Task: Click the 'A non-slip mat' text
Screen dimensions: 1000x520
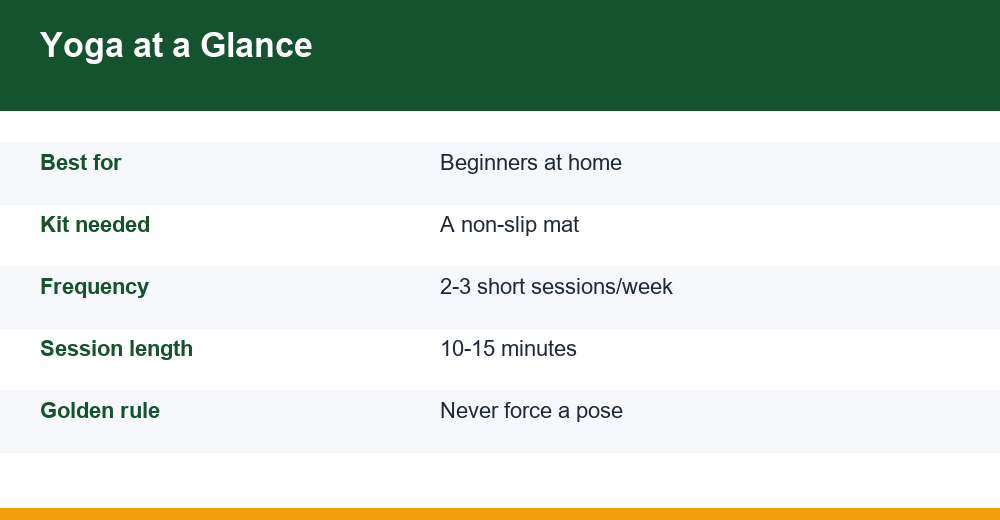Action: point(510,225)
